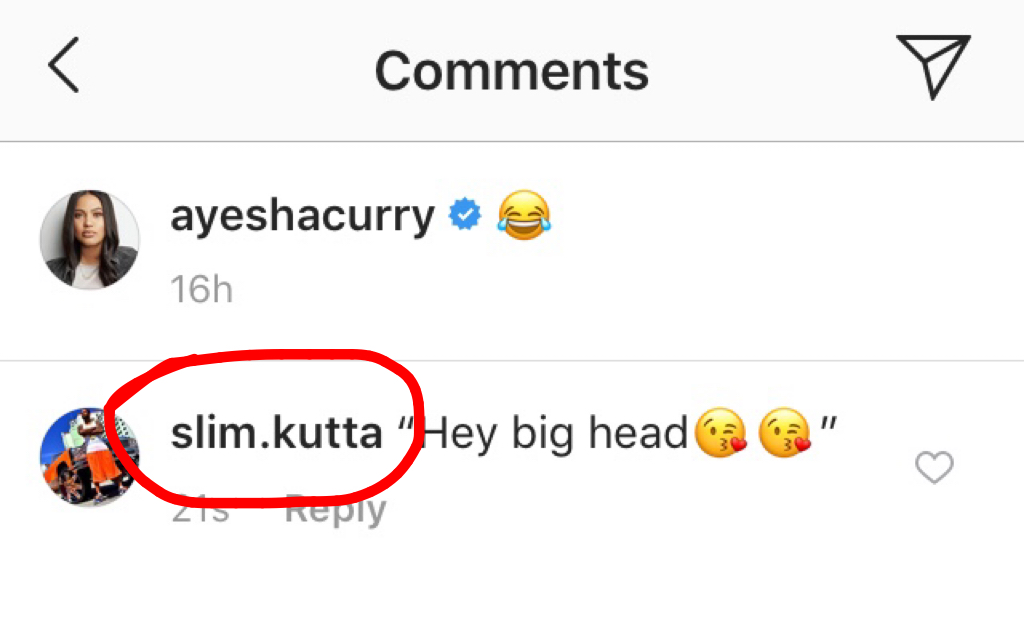Click the second kissing heart emoji
The image size is (1024, 619).
click(x=784, y=432)
